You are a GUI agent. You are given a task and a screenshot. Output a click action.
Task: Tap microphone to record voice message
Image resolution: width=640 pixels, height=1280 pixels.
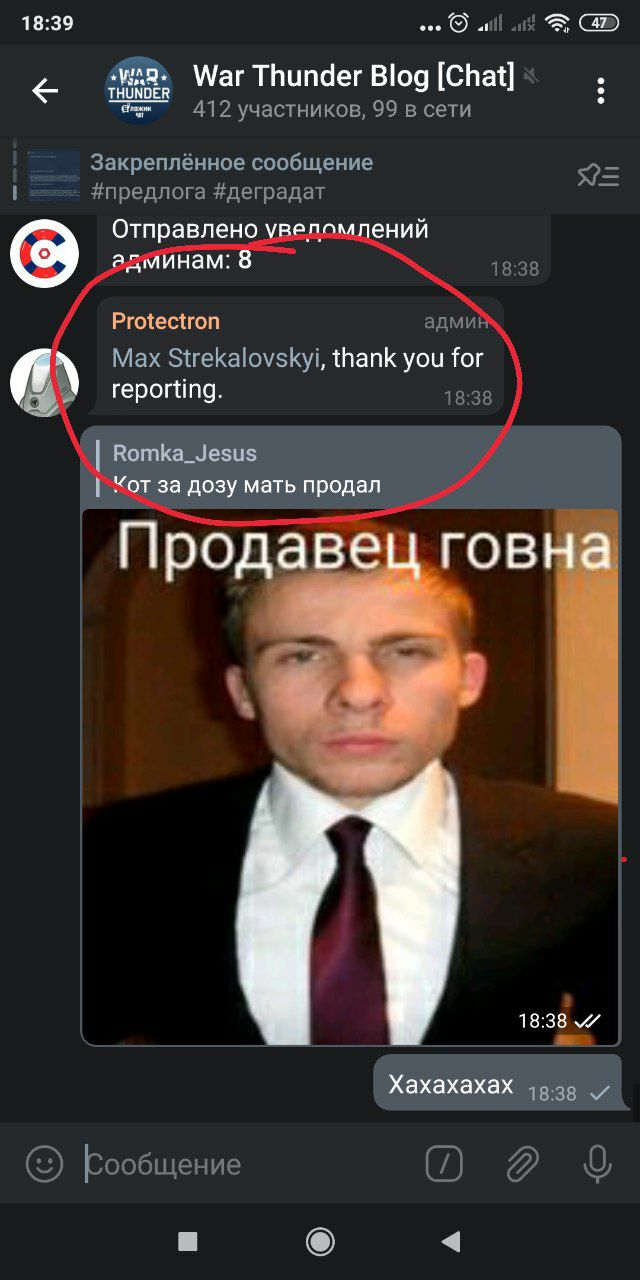597,1164
